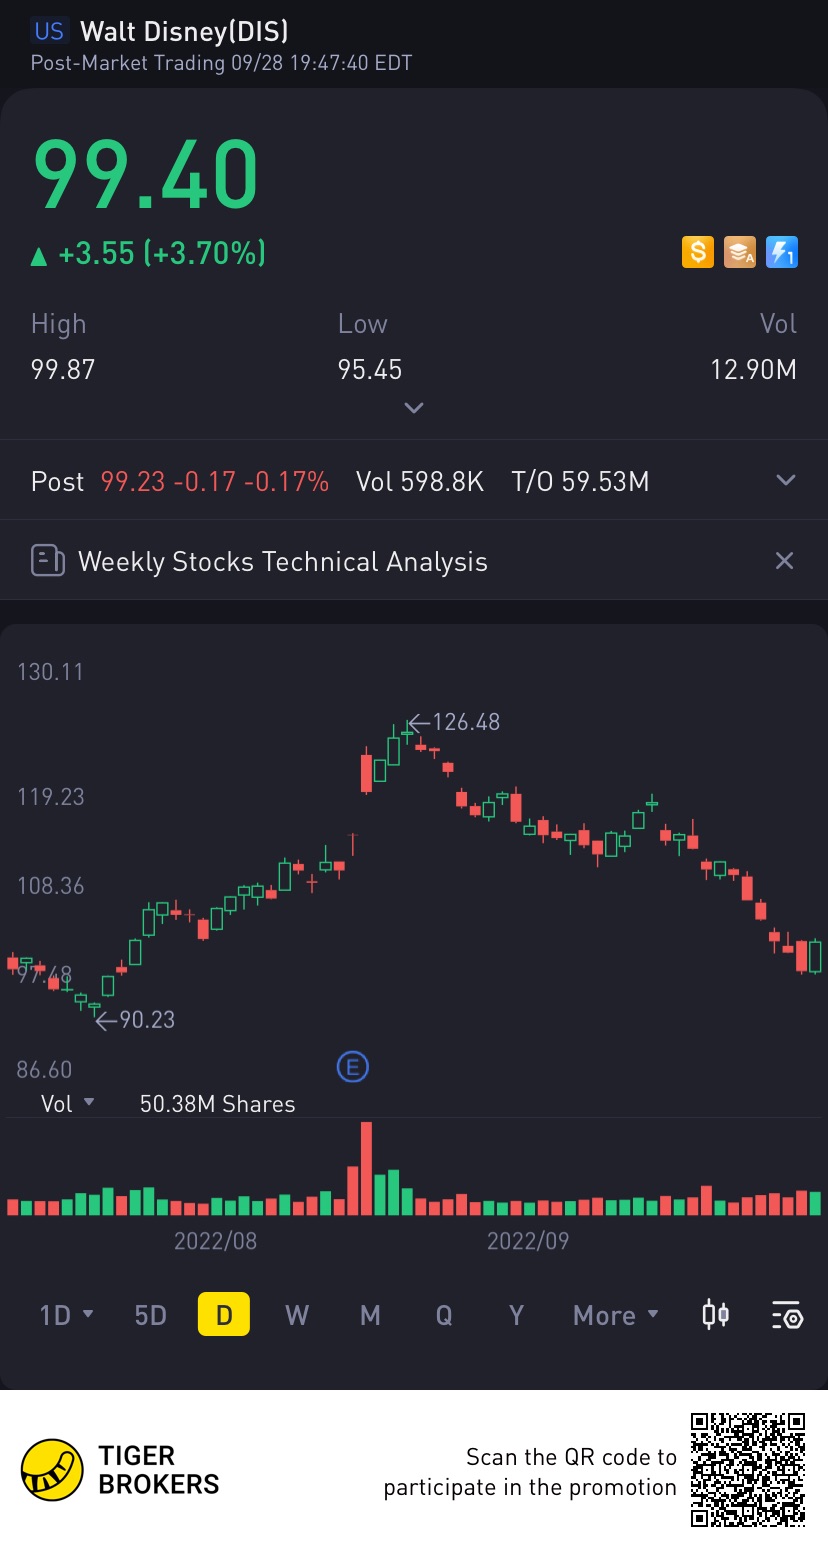828x1550 pixels.
Task: Tap the brown stacked layers badge
Action: [740, 252]
